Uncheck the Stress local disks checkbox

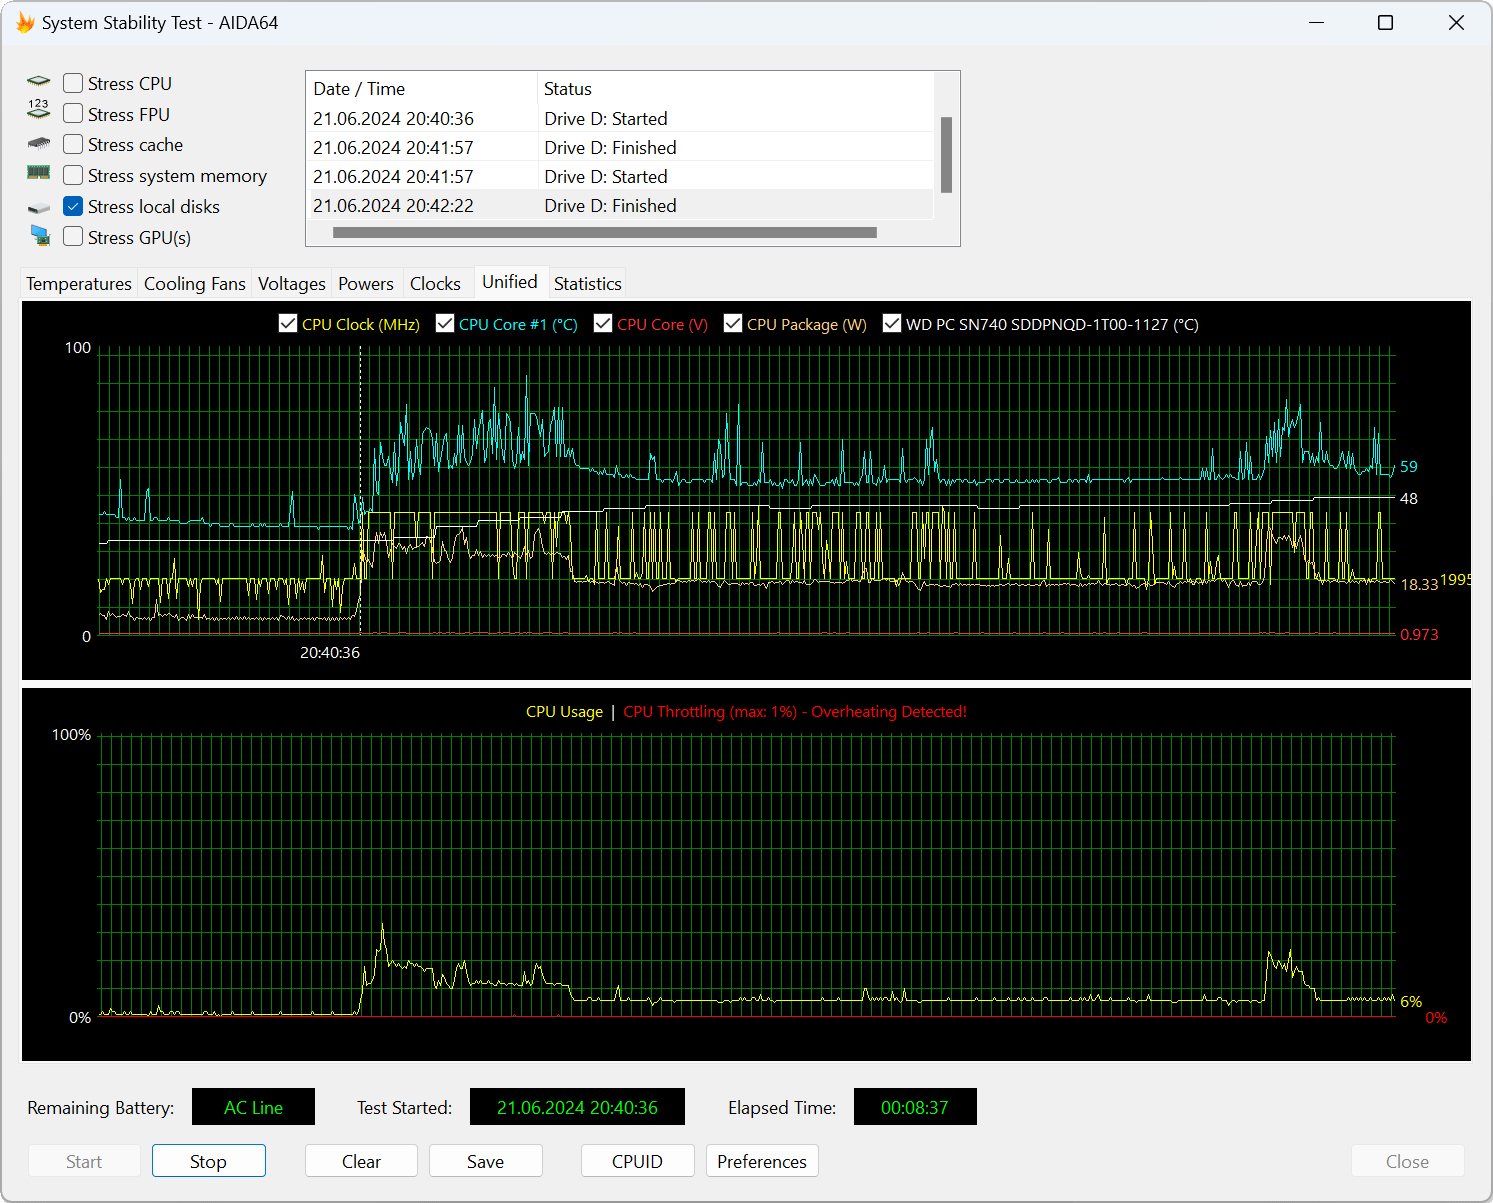(x=73, y=206)
